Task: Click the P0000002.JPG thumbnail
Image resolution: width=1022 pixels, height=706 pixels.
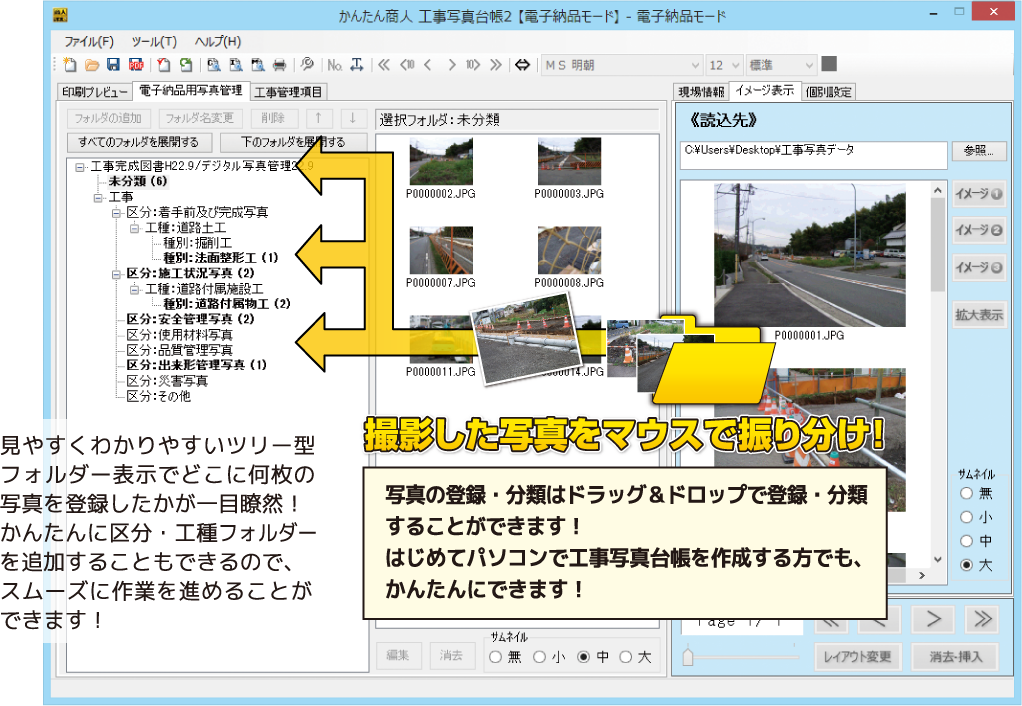Action: click(x=441, y=161)
